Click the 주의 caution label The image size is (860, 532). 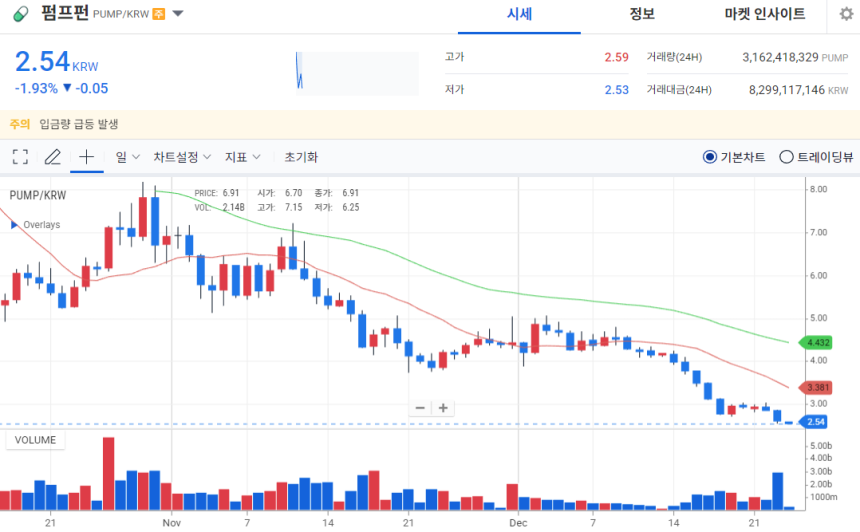[x=20, y=124]
